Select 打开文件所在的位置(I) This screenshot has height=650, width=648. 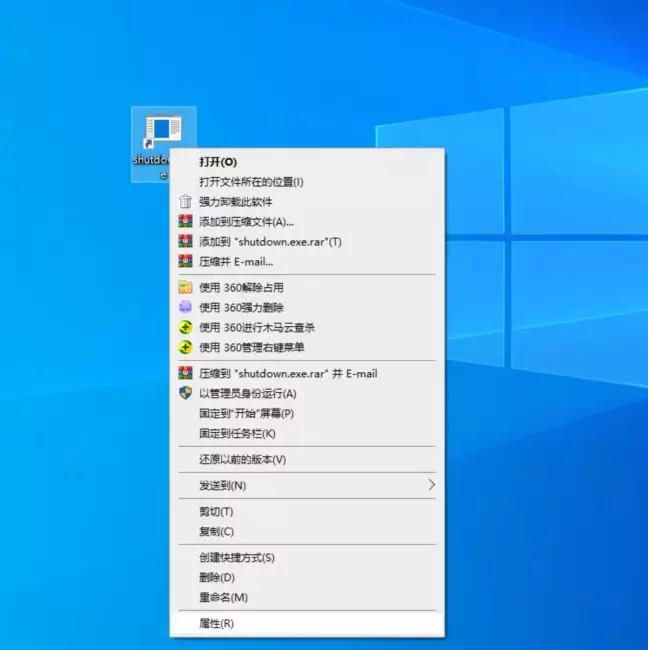pos(251,182)
